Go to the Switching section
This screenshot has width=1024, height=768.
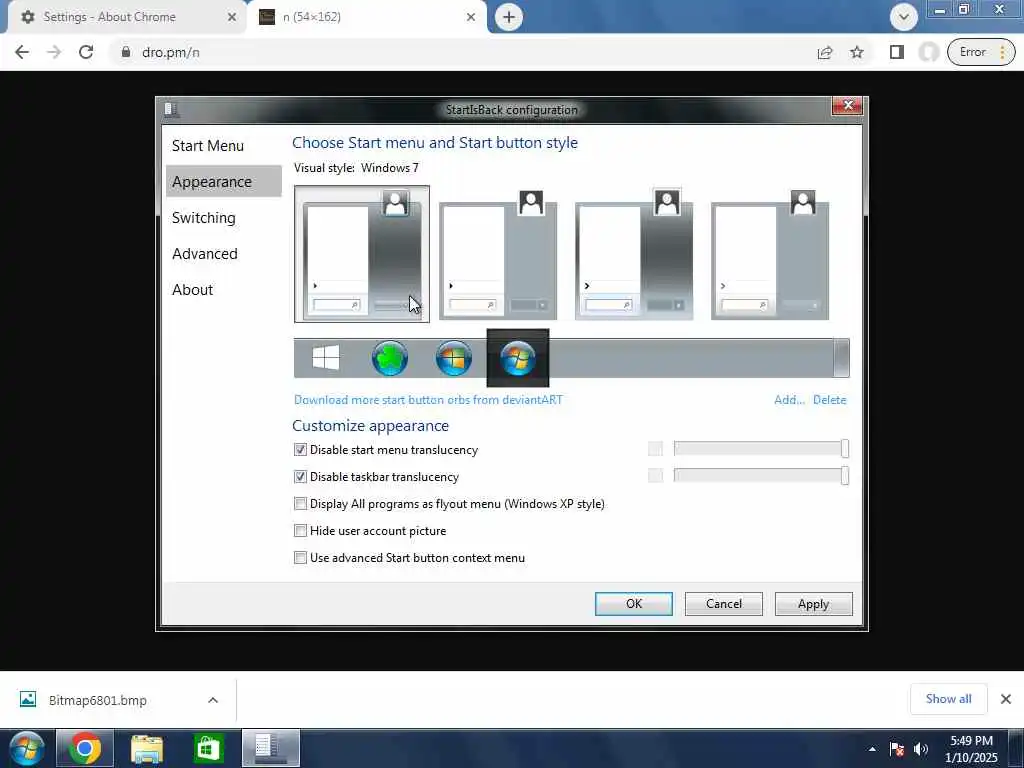[x=204, y=217]
